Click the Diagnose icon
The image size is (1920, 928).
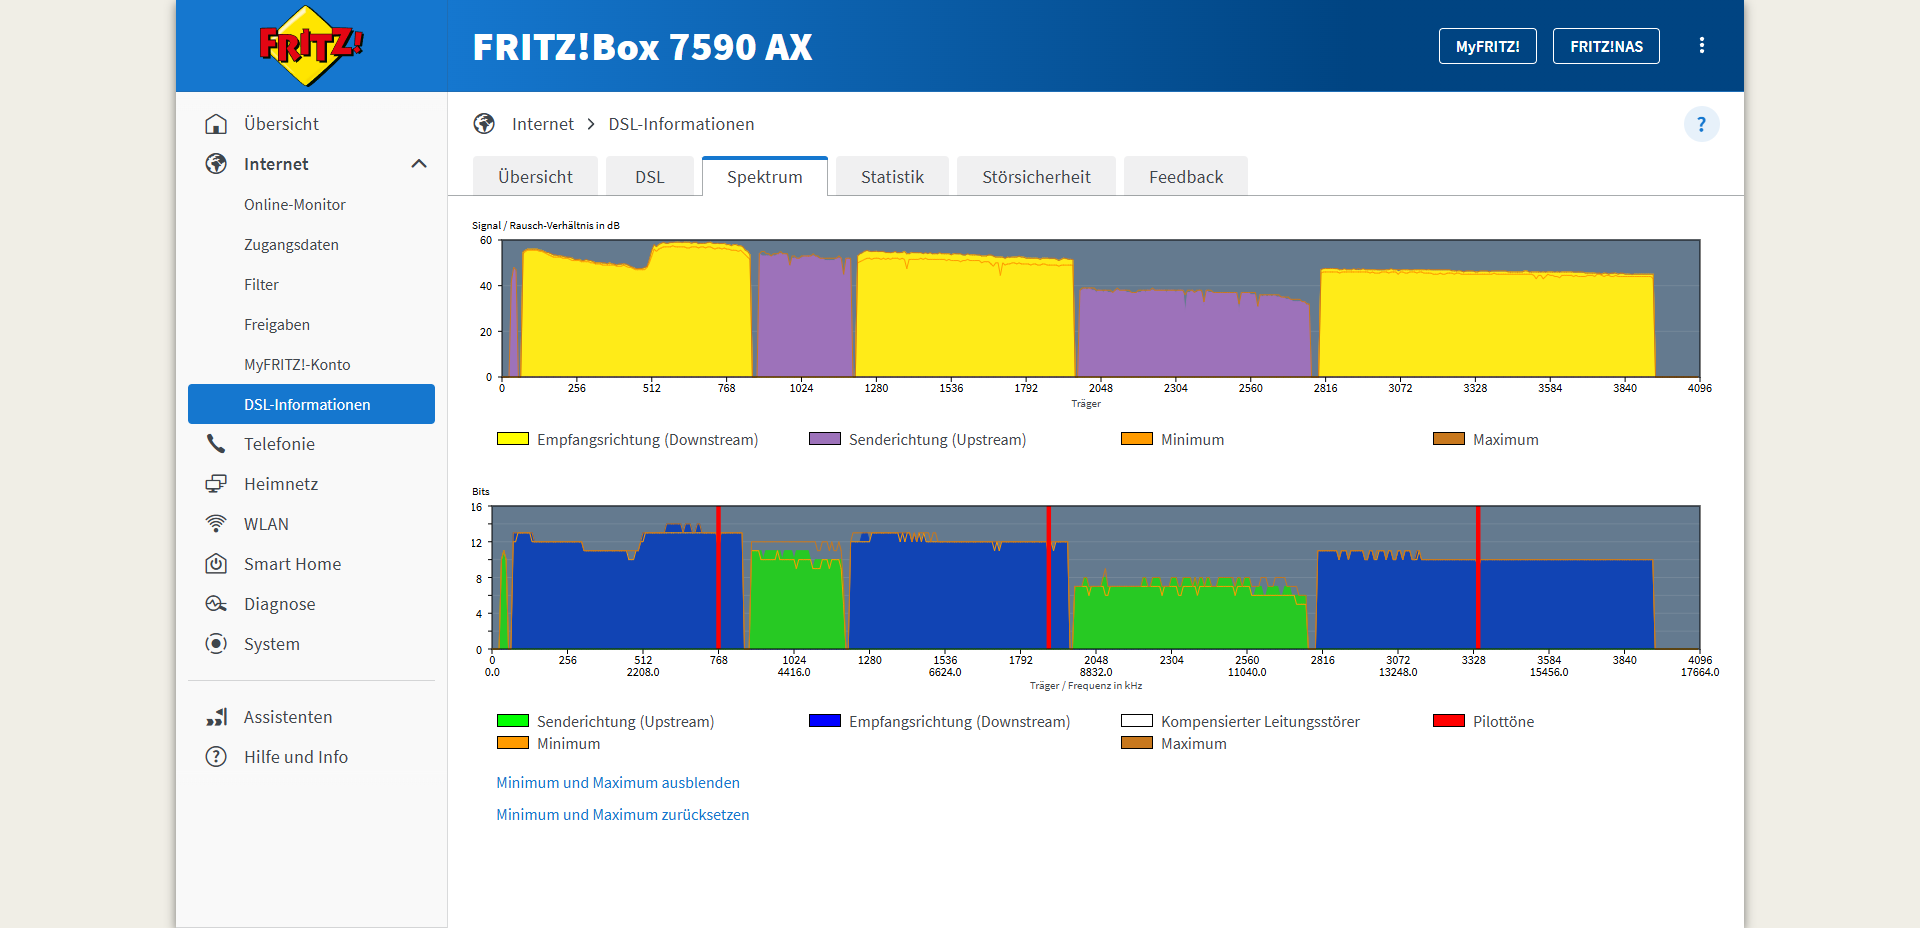[x=216, y=604]
